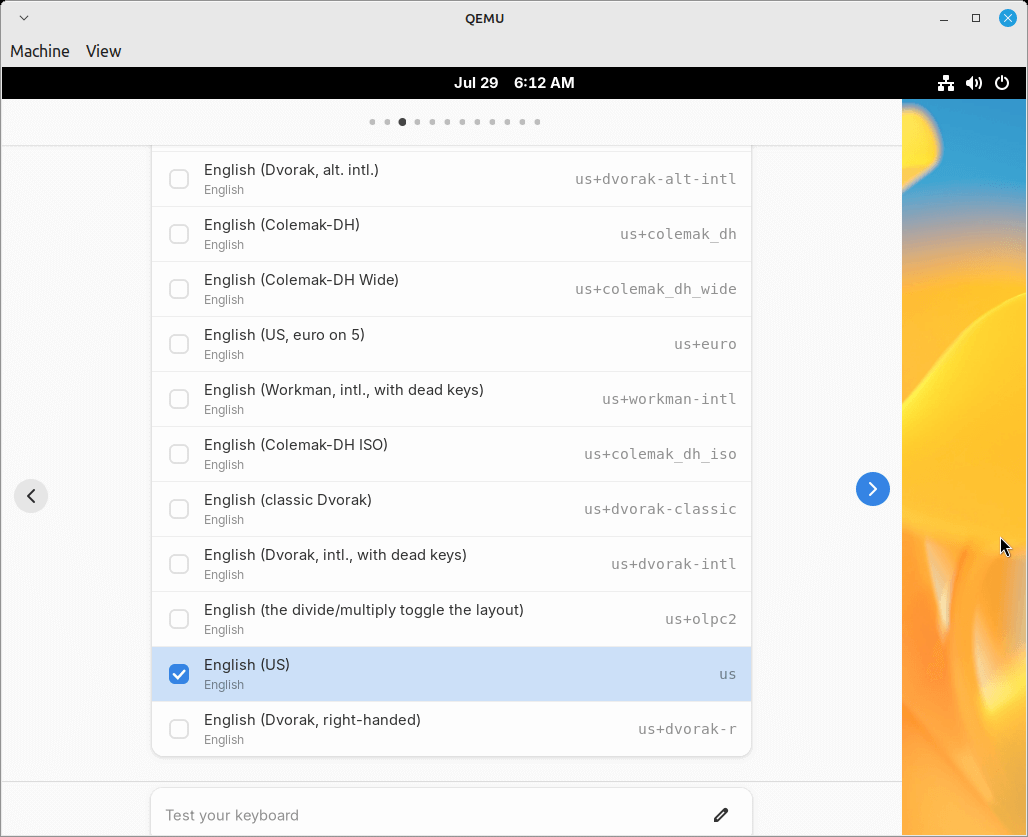Open the View menu

103,51
